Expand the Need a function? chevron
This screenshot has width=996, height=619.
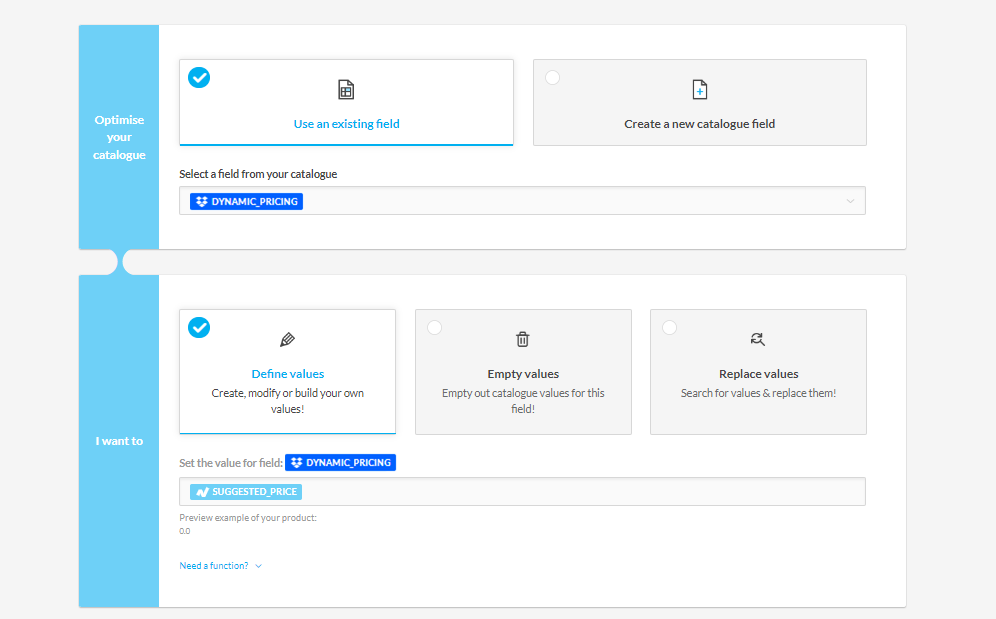point(259,566)
